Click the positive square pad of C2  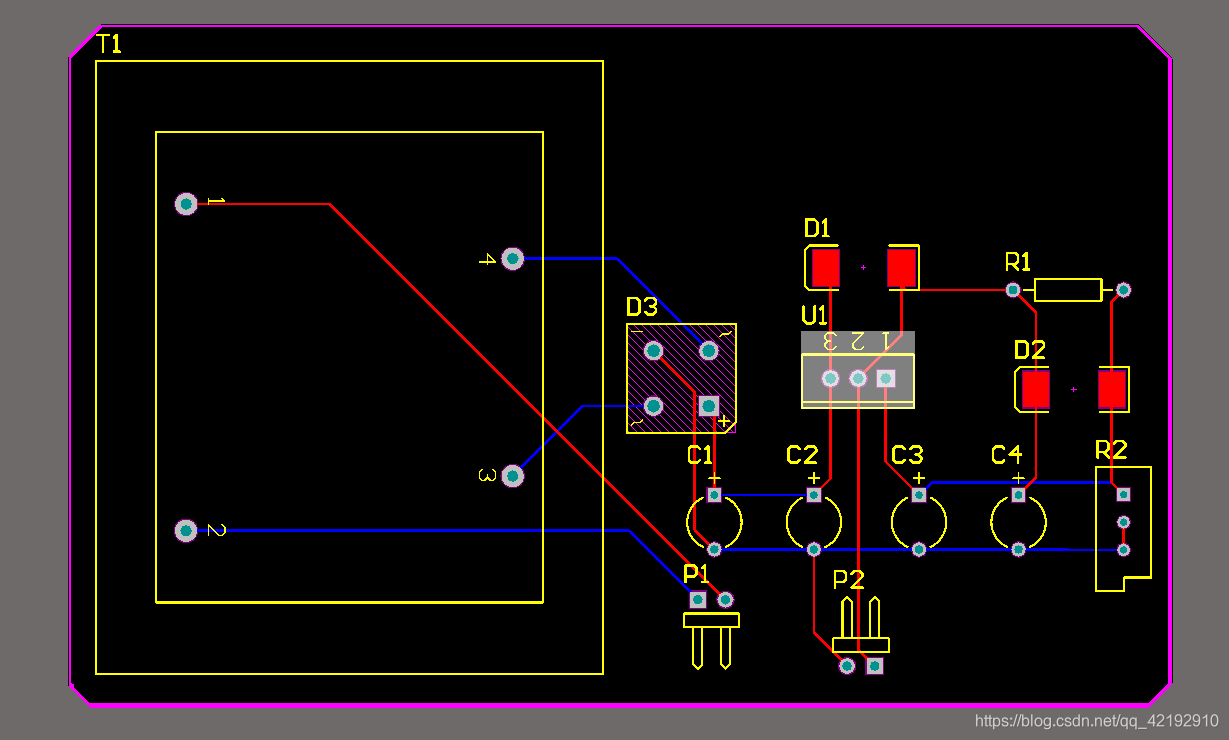[813, 495]
